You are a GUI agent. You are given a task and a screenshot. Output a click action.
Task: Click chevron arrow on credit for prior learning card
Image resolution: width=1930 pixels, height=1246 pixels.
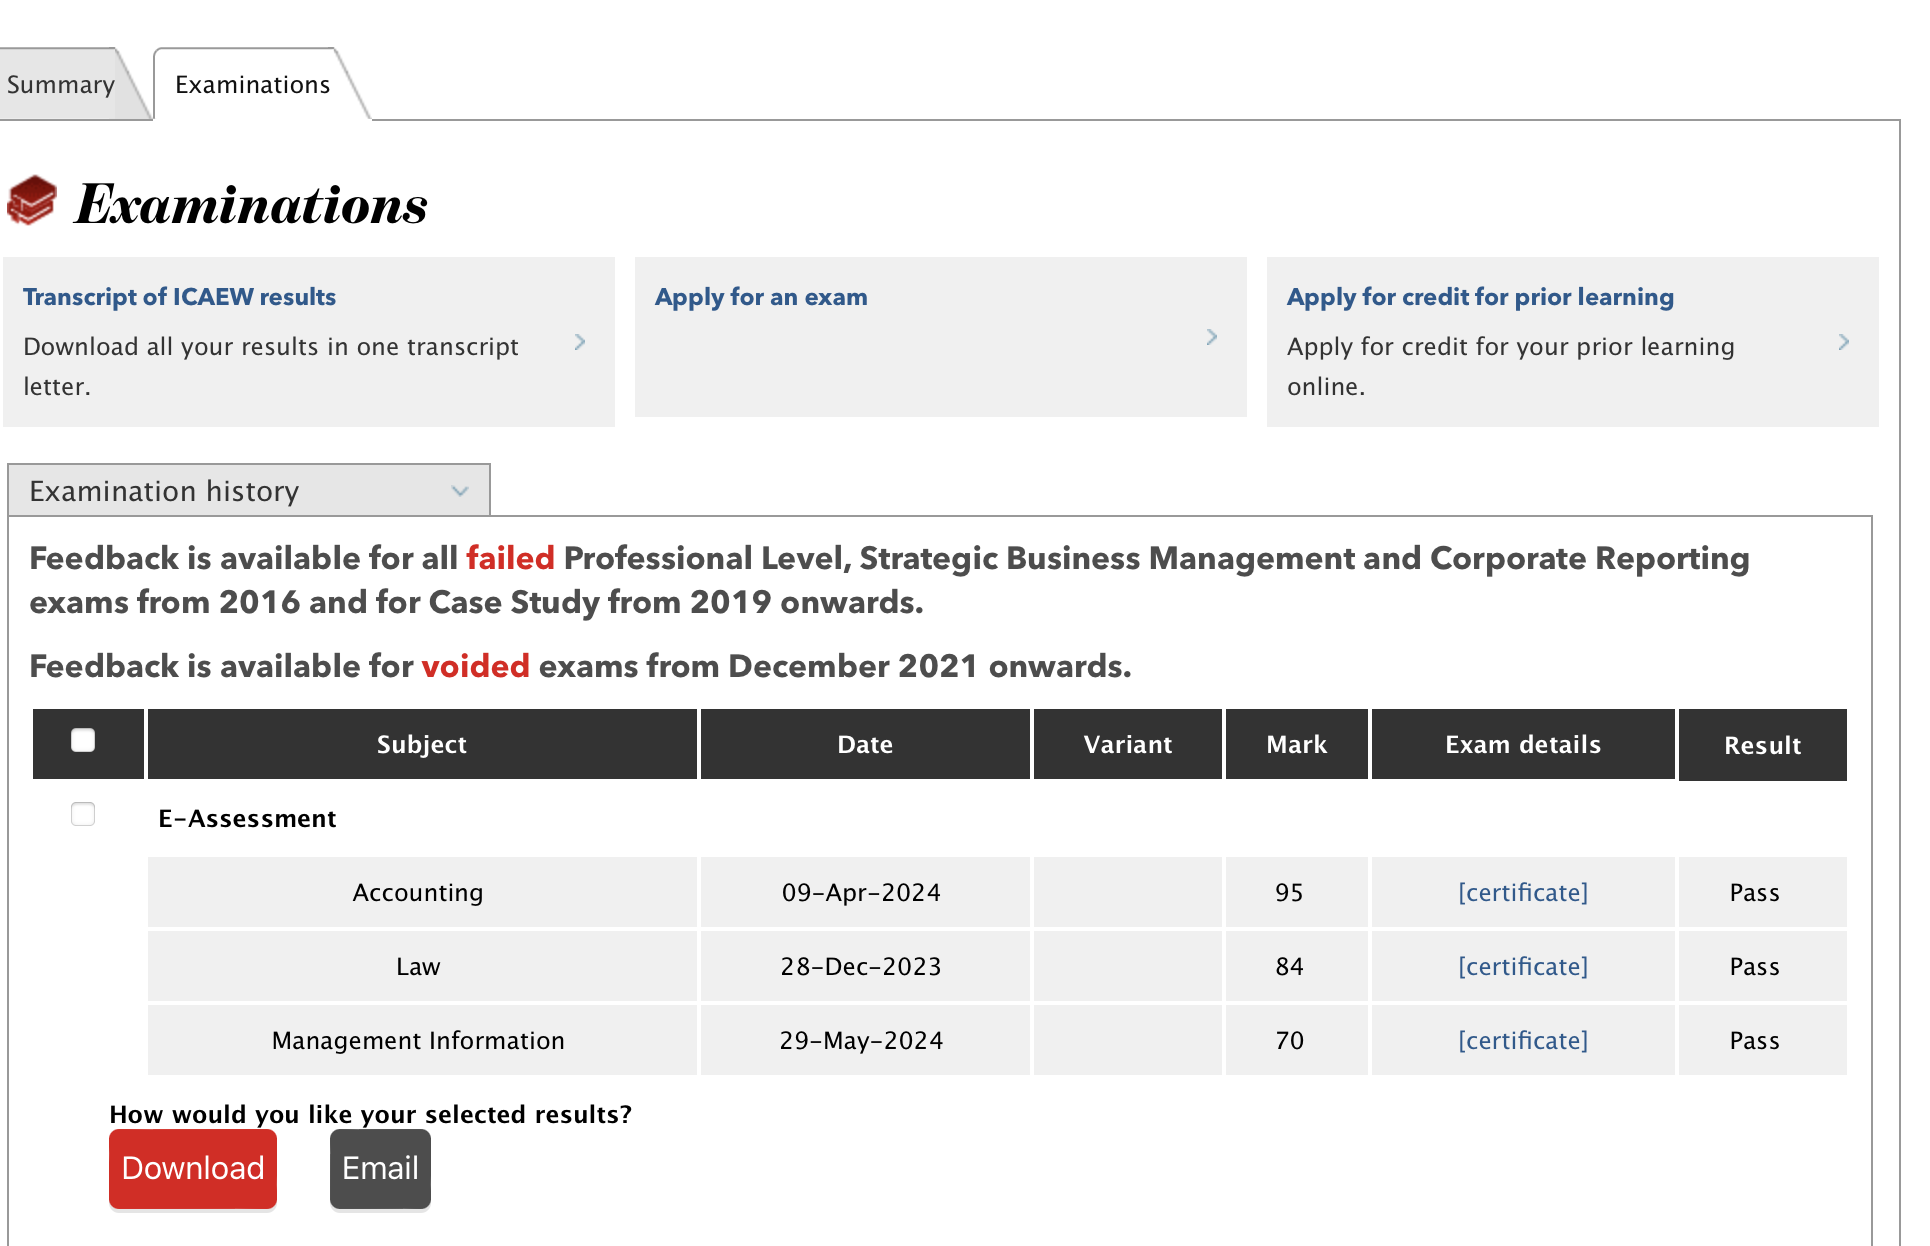(1843, 342)
